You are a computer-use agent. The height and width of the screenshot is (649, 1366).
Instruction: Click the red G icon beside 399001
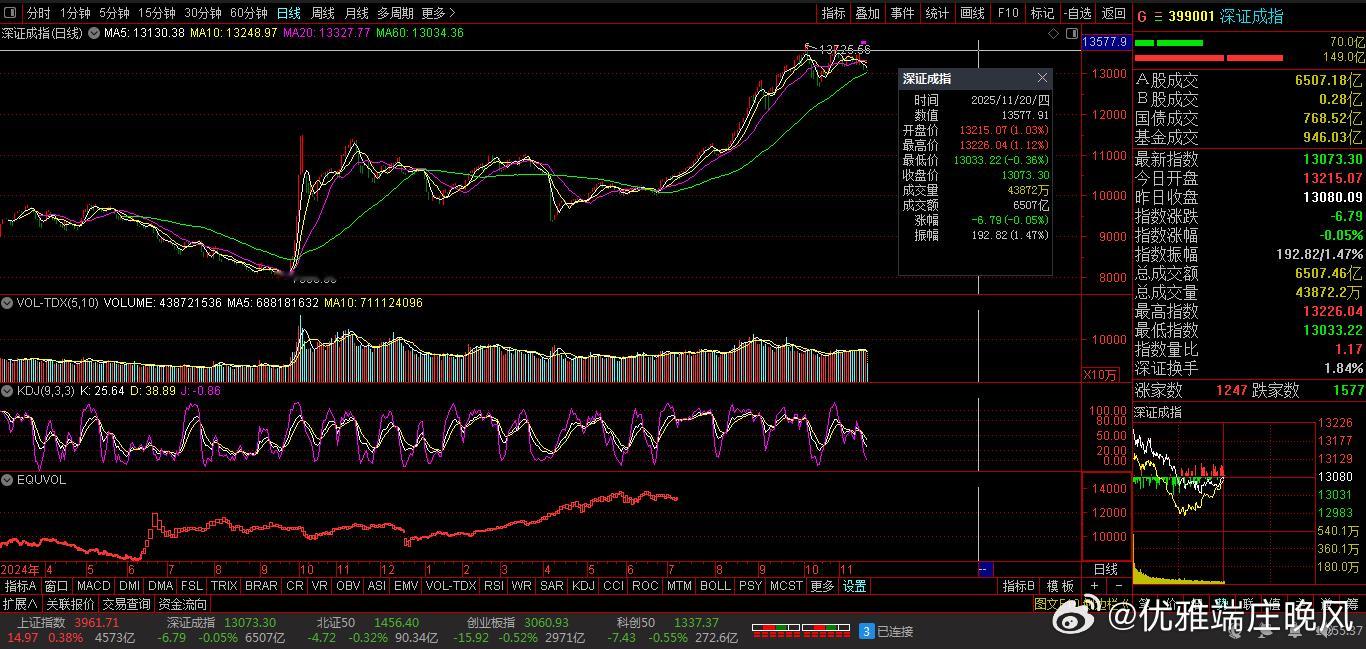[1142, 16]
